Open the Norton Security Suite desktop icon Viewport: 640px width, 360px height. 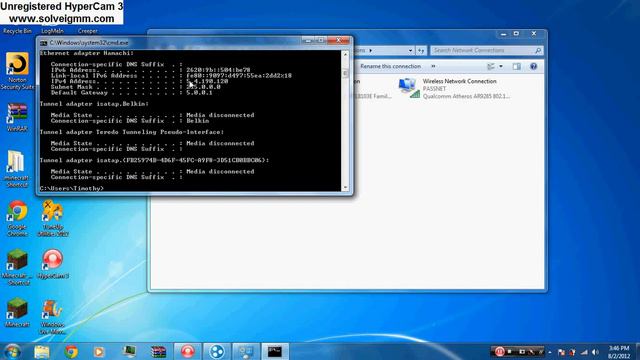tap(17, 71)
